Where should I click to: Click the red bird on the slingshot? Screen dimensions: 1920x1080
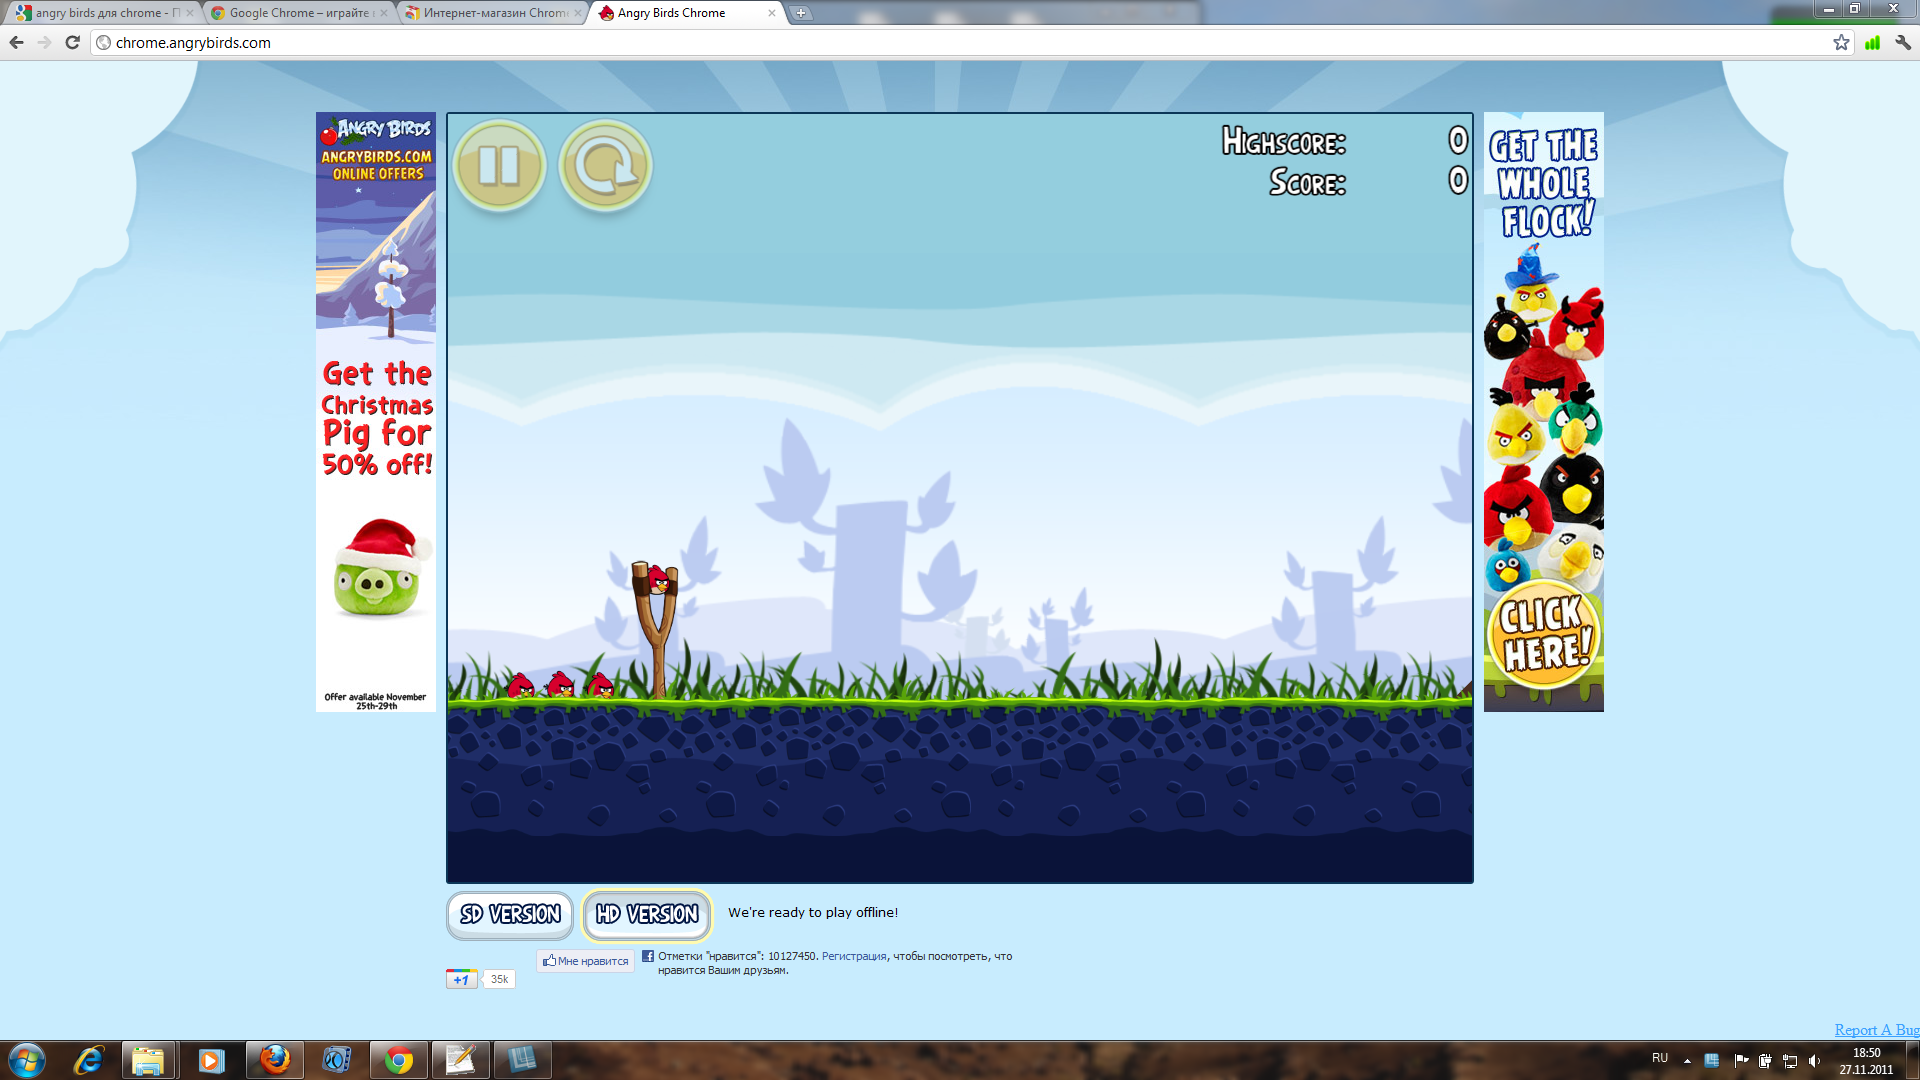pyautogui.click(x=659, y=579)
